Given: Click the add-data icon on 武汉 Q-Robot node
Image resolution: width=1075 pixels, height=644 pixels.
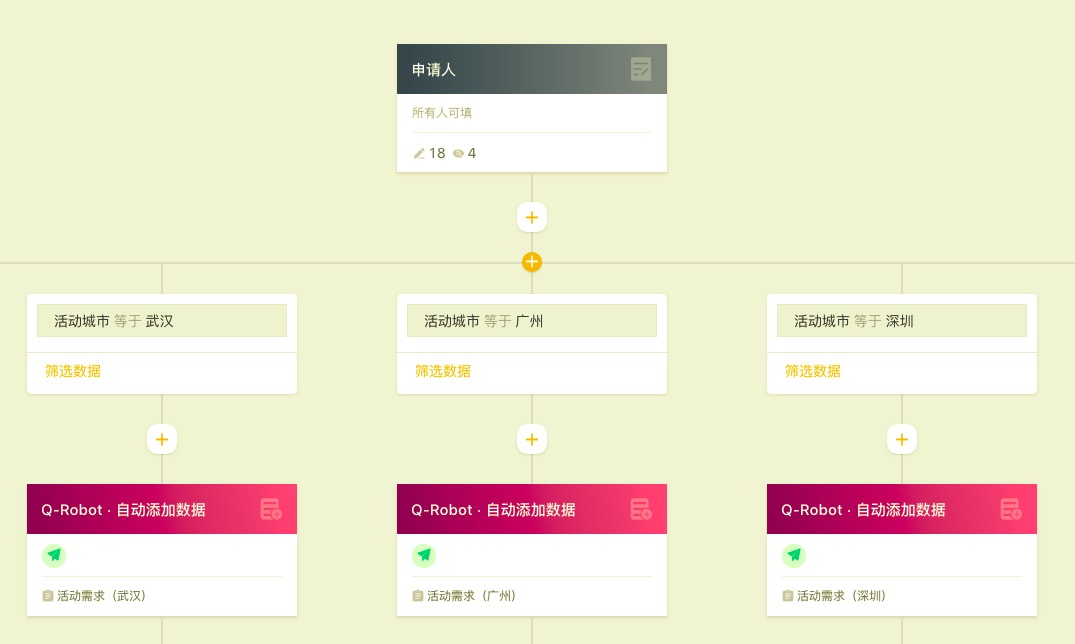Looking at the screenshot, I should [271, 509].
